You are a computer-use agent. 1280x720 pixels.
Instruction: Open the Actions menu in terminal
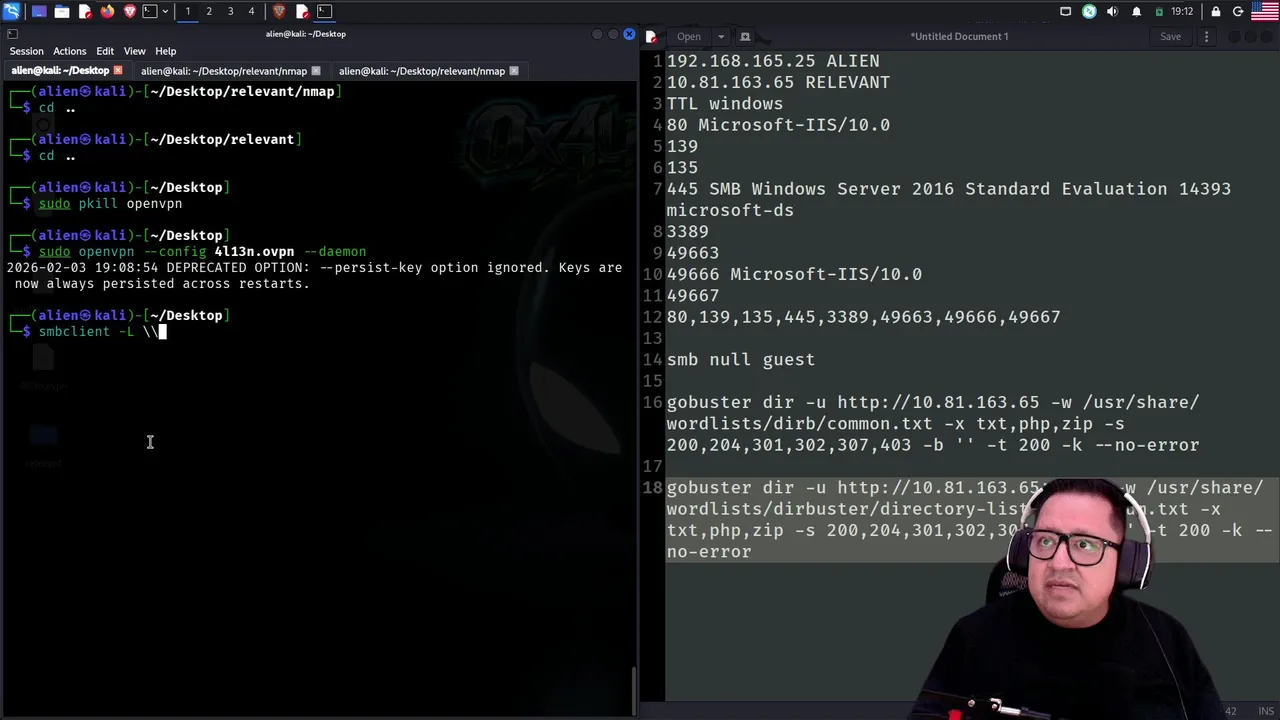[x=69, y=51]
